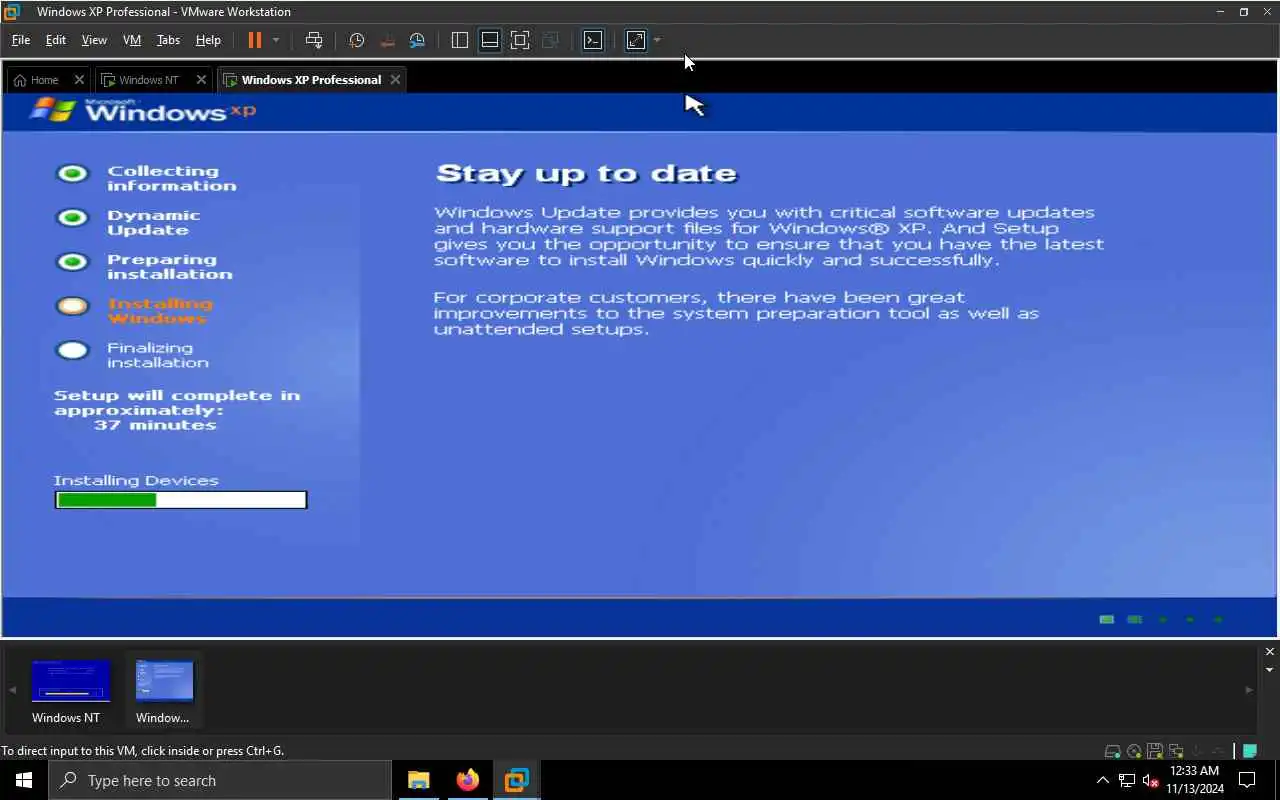
Task: Enter full screen mode icon
Action: pyautogui.click(x=520, y=40)
